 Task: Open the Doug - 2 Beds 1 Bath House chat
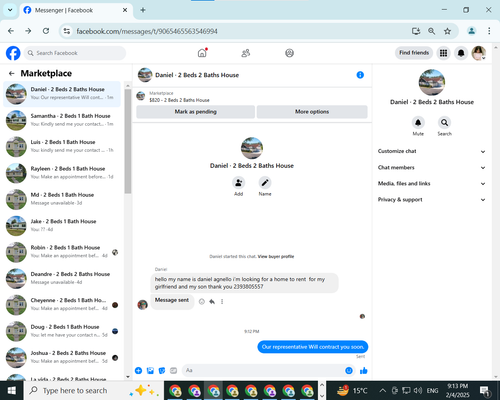[63, 331]
